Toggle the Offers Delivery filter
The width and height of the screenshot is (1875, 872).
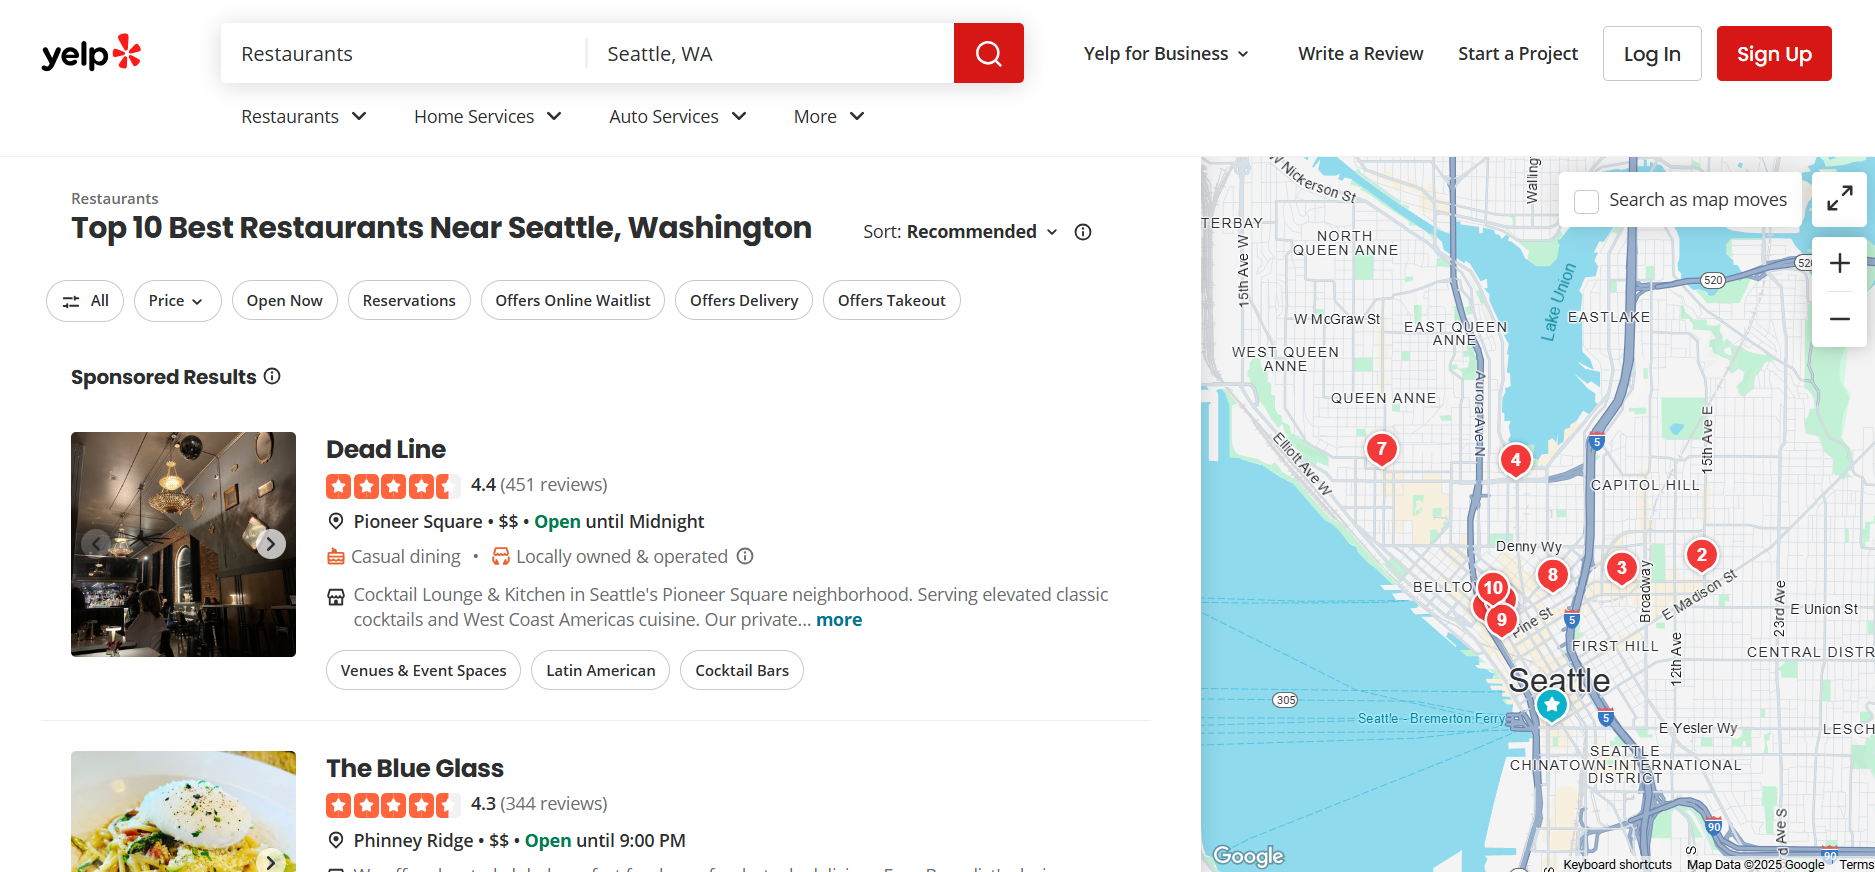743,300
